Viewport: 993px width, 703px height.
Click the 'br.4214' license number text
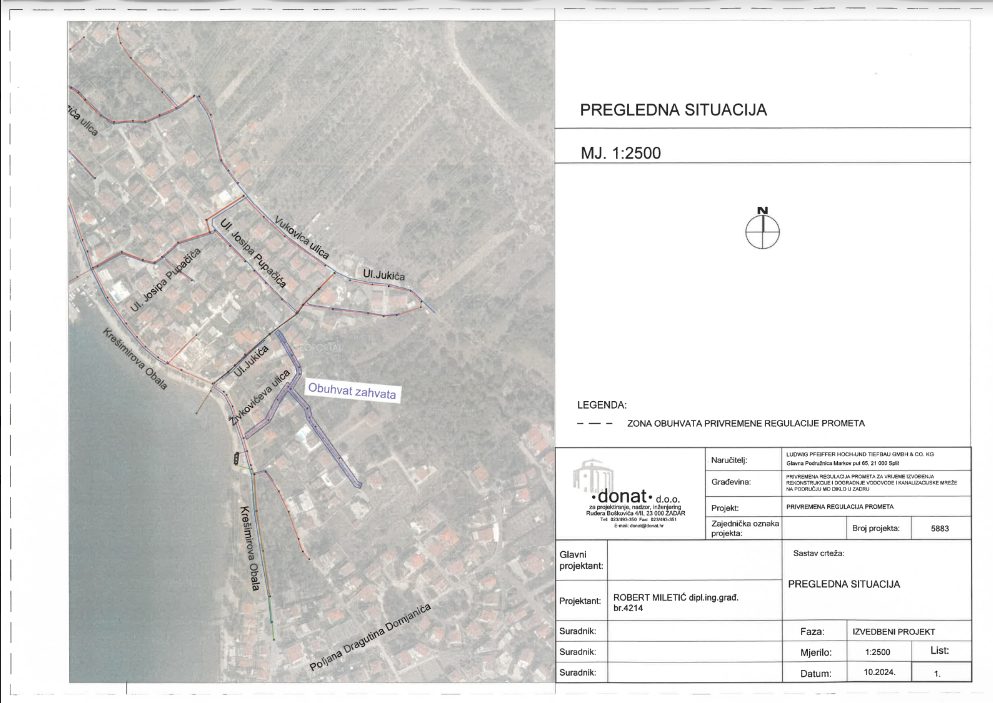coord(628,609)
